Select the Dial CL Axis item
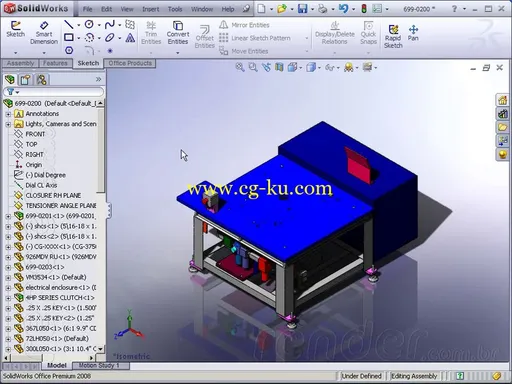 point(41,185)
